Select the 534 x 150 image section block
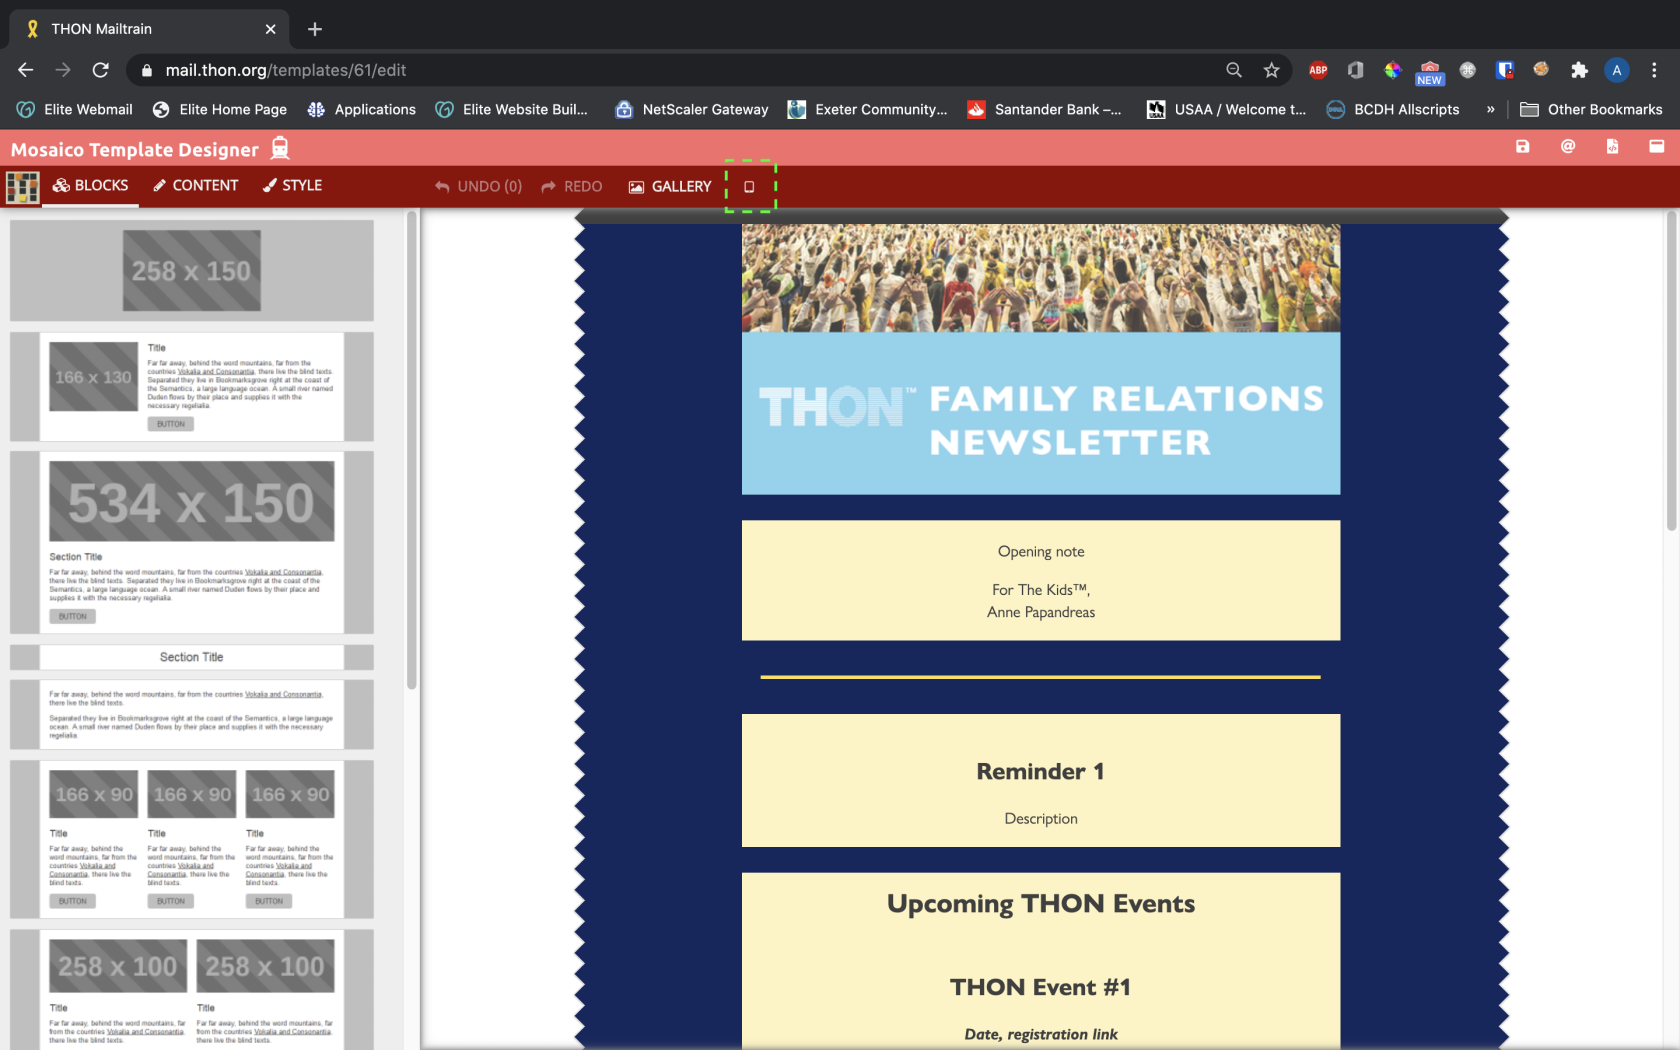Image resolution: width=1680 pixels, height=1050 pixels. click(192, 542)
